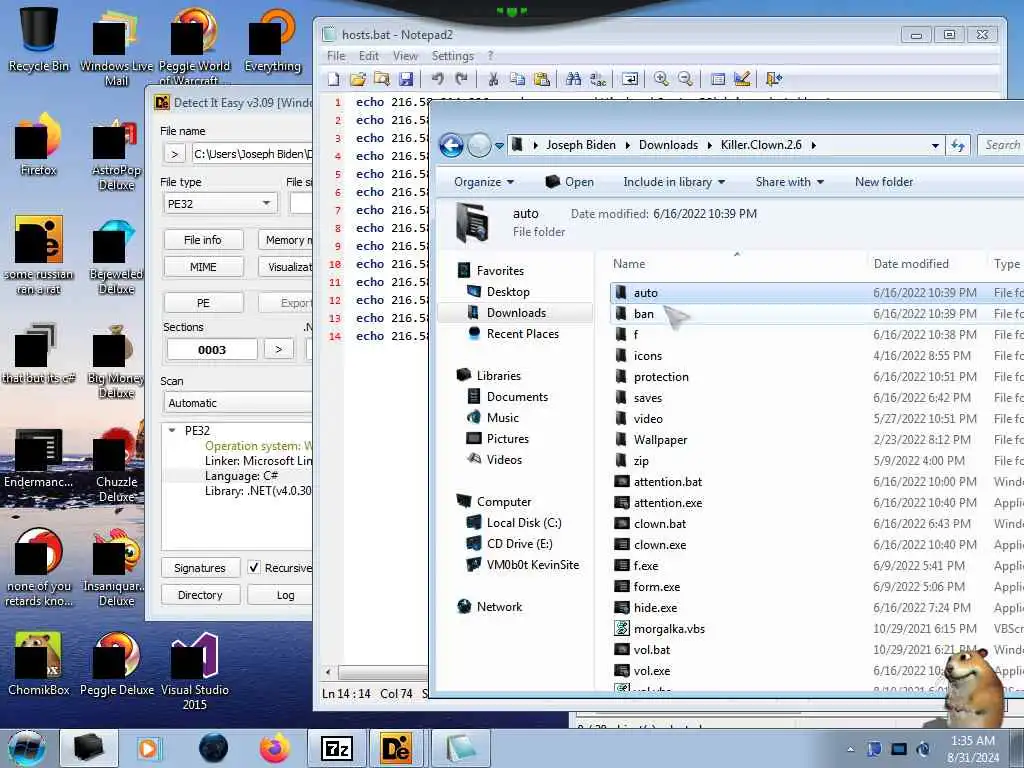The image size is (1024, 768).
Task: Click the Date modified column header
Action: 911,264
